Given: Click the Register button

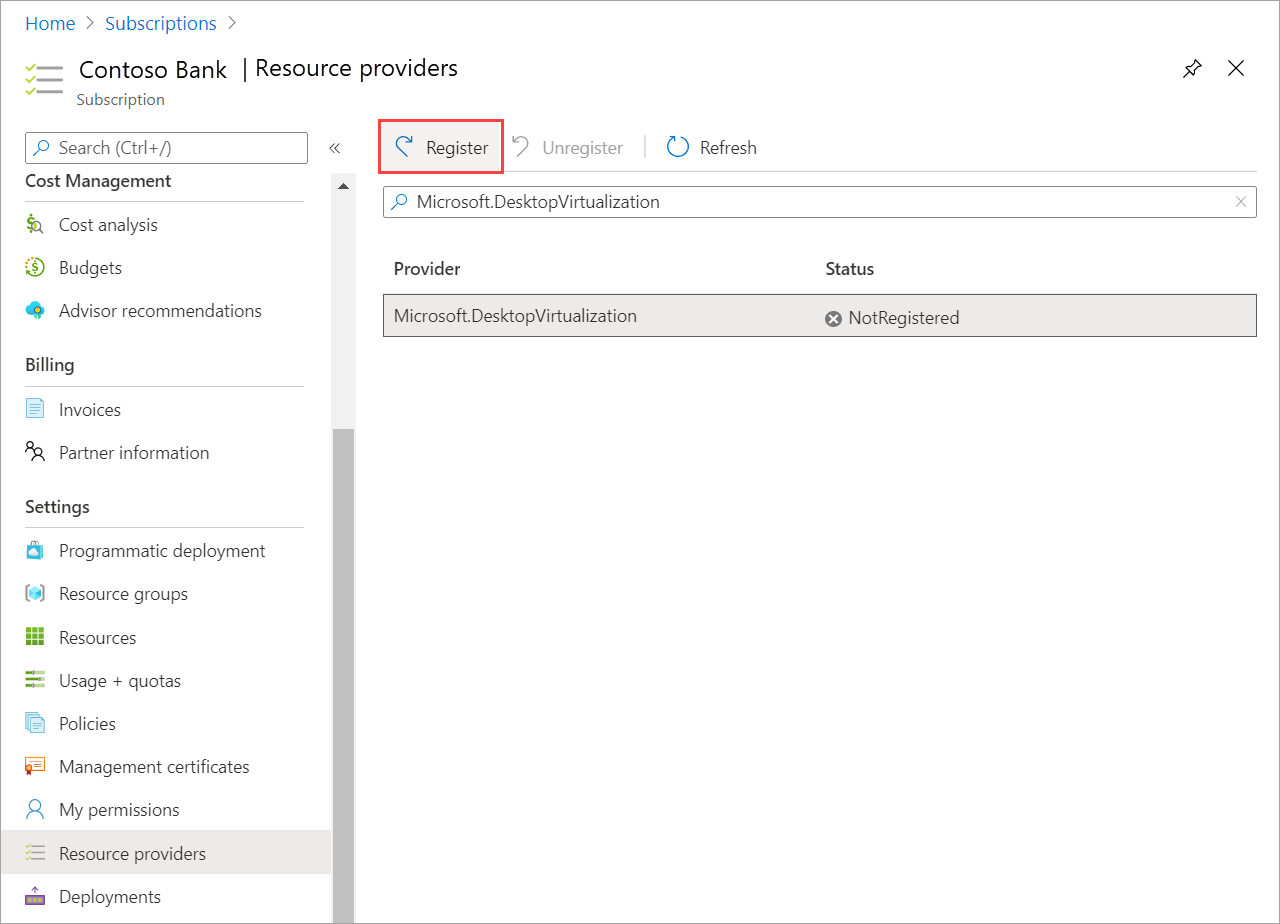Looking at the screenshot, I should coord(441,147).
